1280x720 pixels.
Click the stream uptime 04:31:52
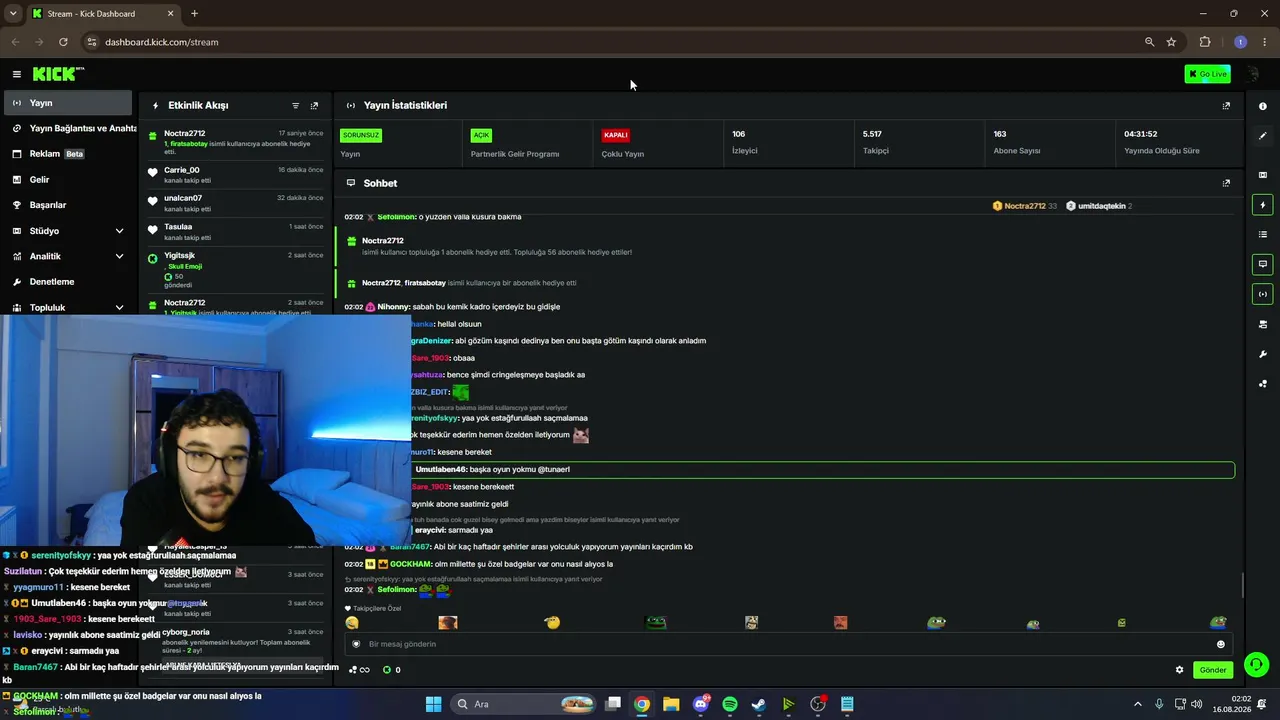tap(1140, 134)
